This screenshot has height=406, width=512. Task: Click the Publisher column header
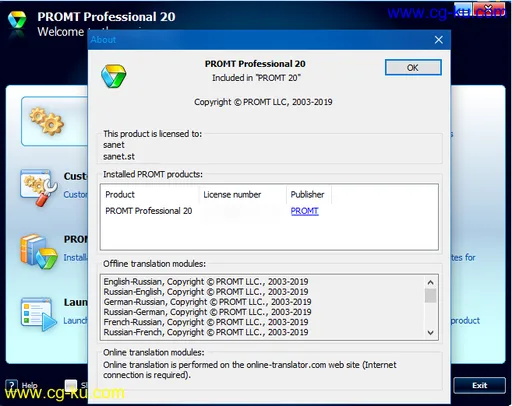tap(309, 195)
